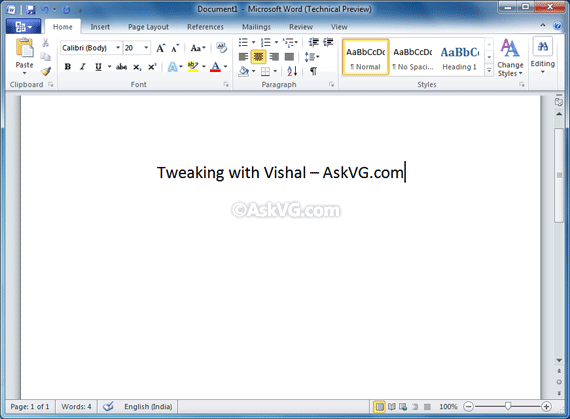Viewport: 570px width, 419px height.
Task: Click the Save icon in quick access toolbar
Action: pyautogui.click(x=31, y=9)
